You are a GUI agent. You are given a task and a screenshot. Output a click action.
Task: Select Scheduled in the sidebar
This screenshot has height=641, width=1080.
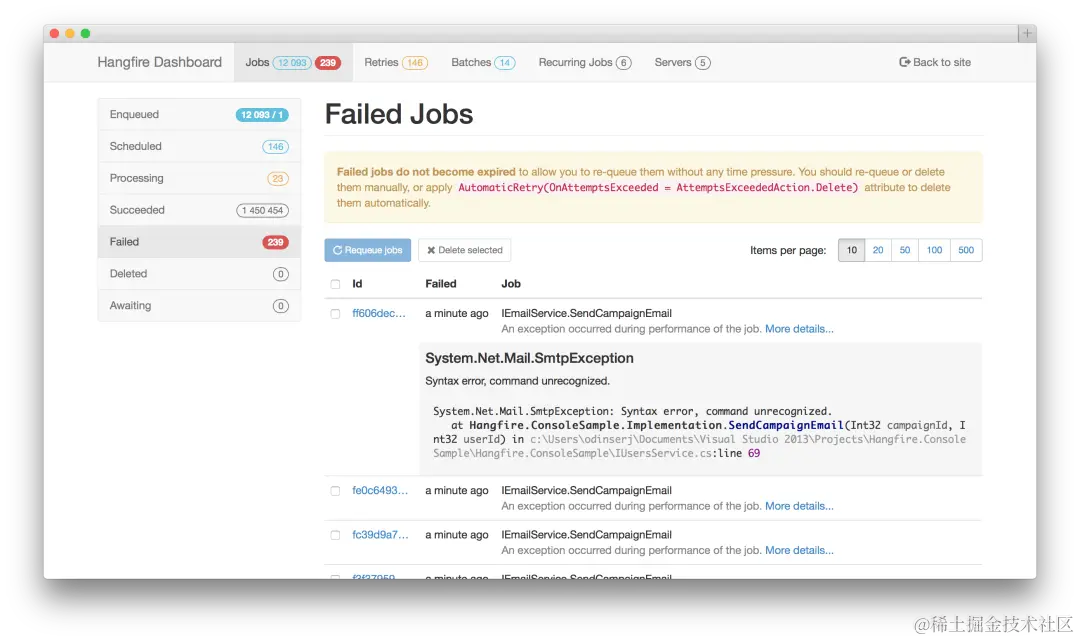[x=199, y=146]
